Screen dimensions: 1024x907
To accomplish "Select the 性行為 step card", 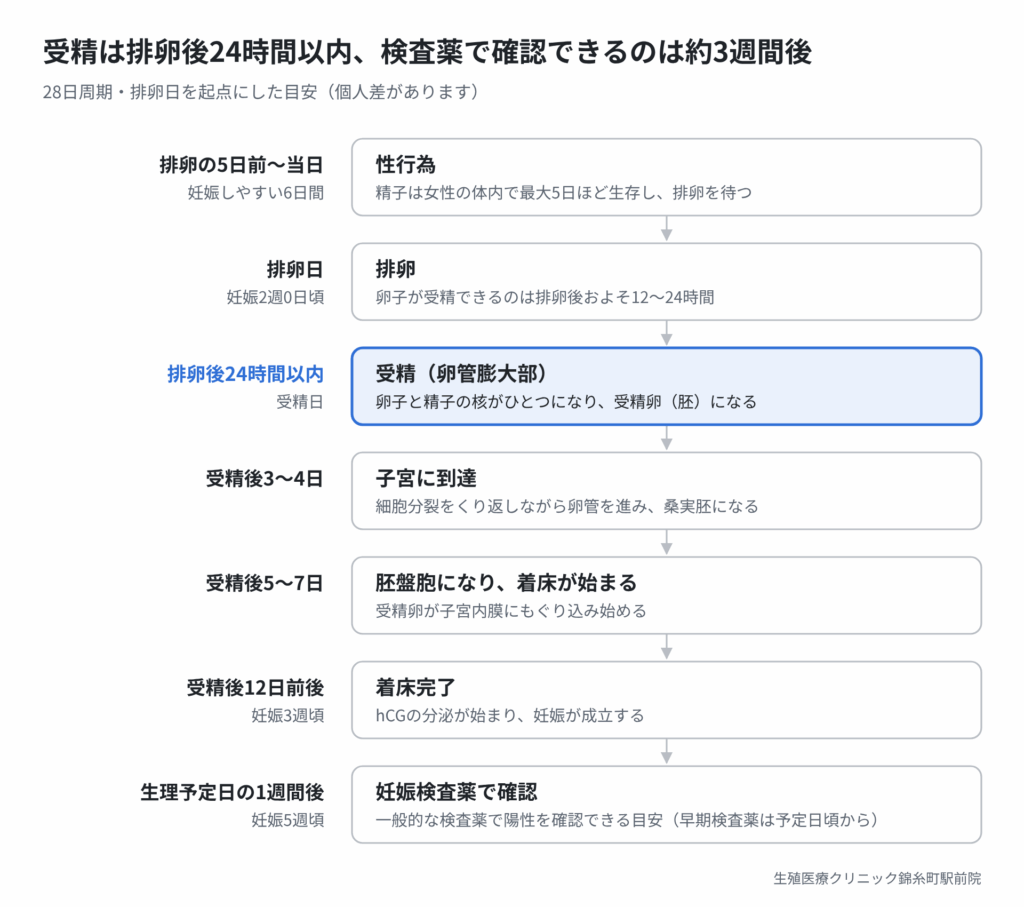I will (x=666, y=177).
